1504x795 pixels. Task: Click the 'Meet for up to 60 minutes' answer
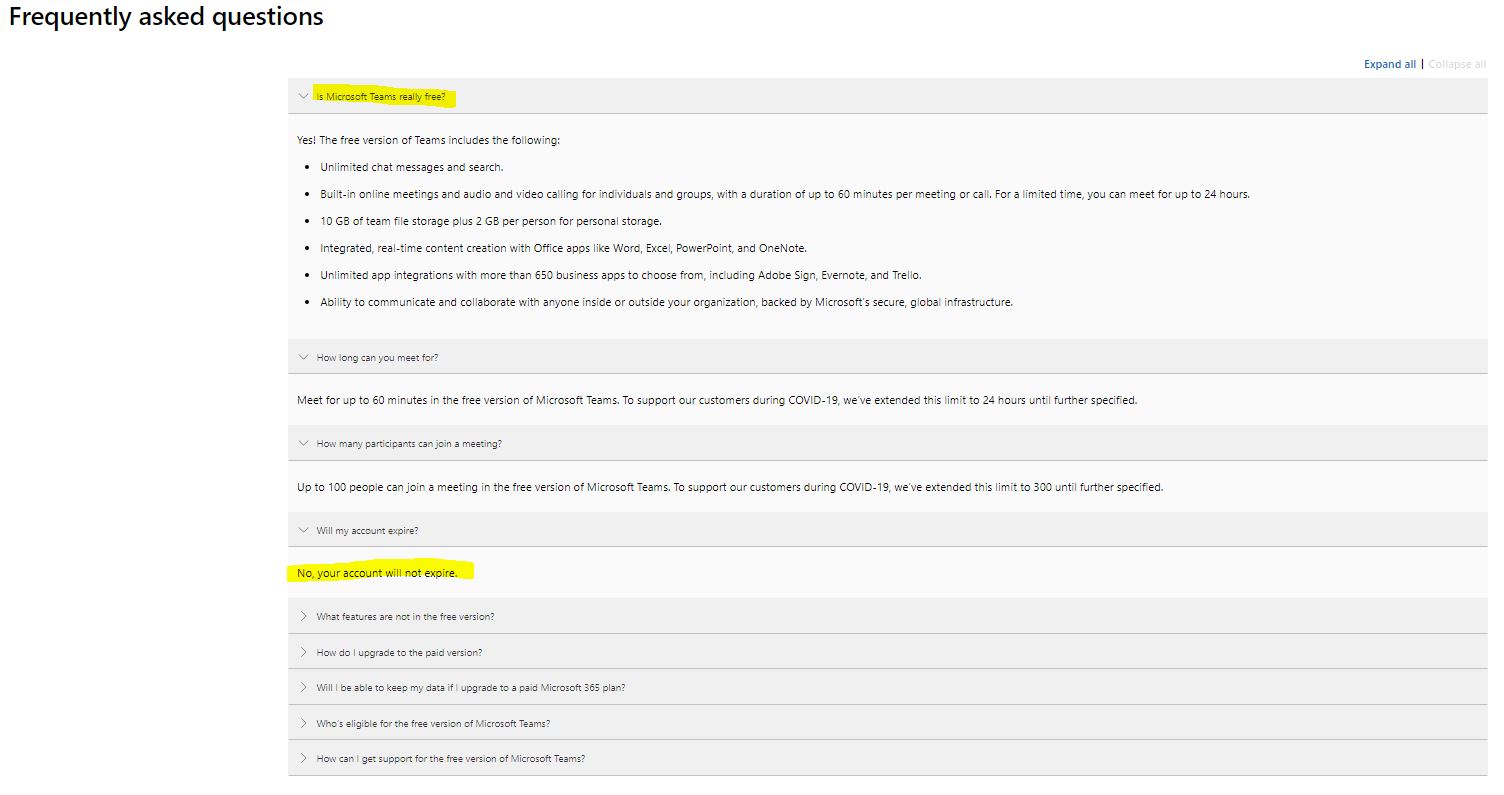[717, 401]
